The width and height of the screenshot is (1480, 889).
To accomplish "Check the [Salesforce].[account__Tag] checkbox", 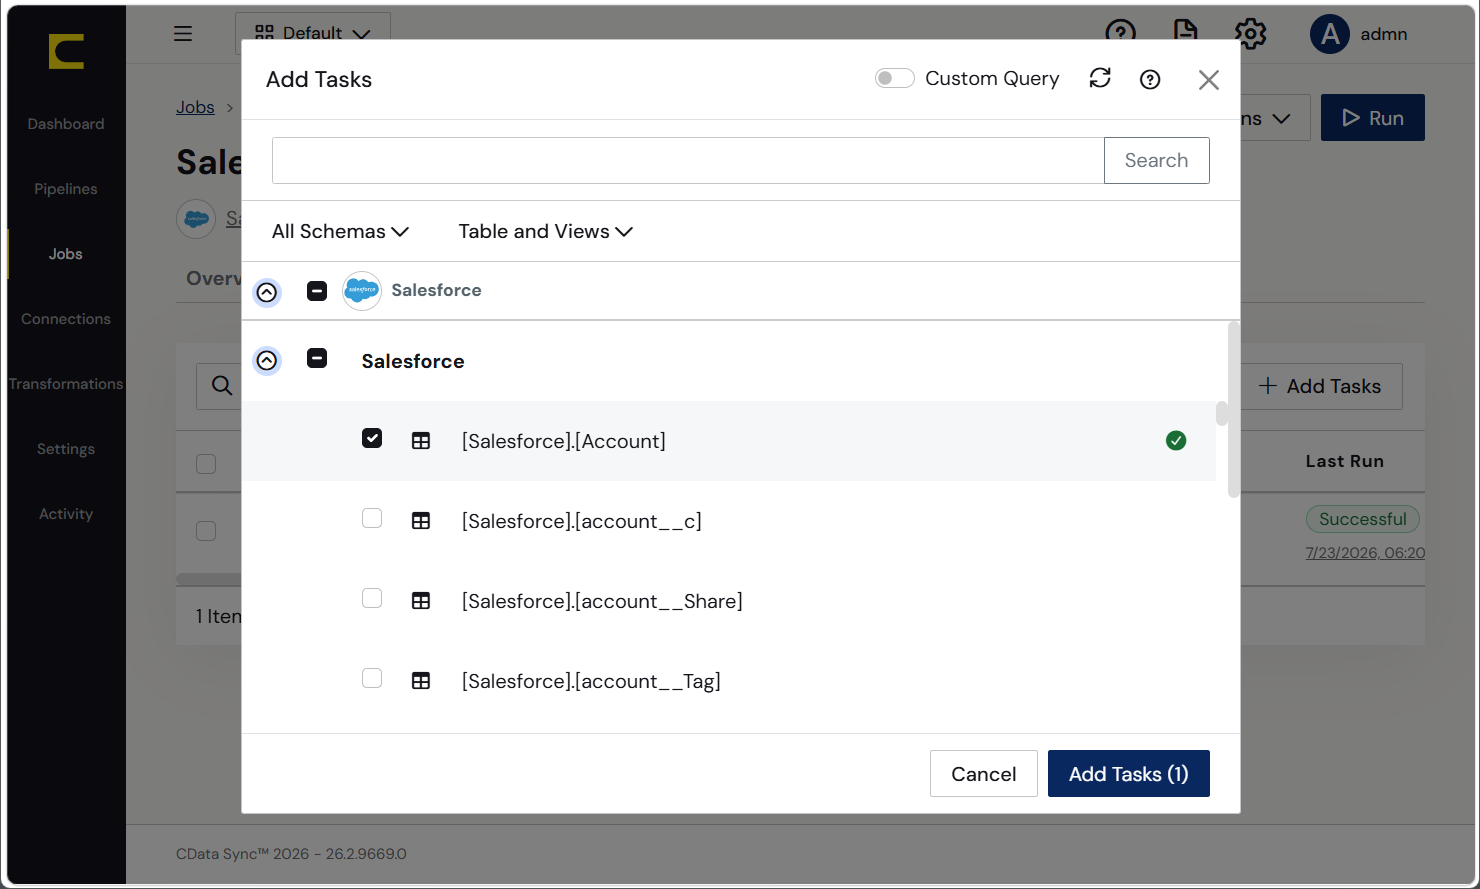I will tap(372, 678).
